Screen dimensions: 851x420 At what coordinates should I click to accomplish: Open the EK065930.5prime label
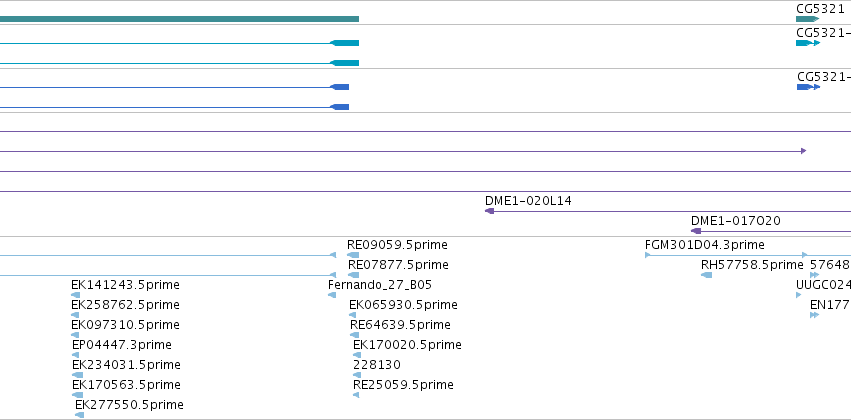point(403,305)
